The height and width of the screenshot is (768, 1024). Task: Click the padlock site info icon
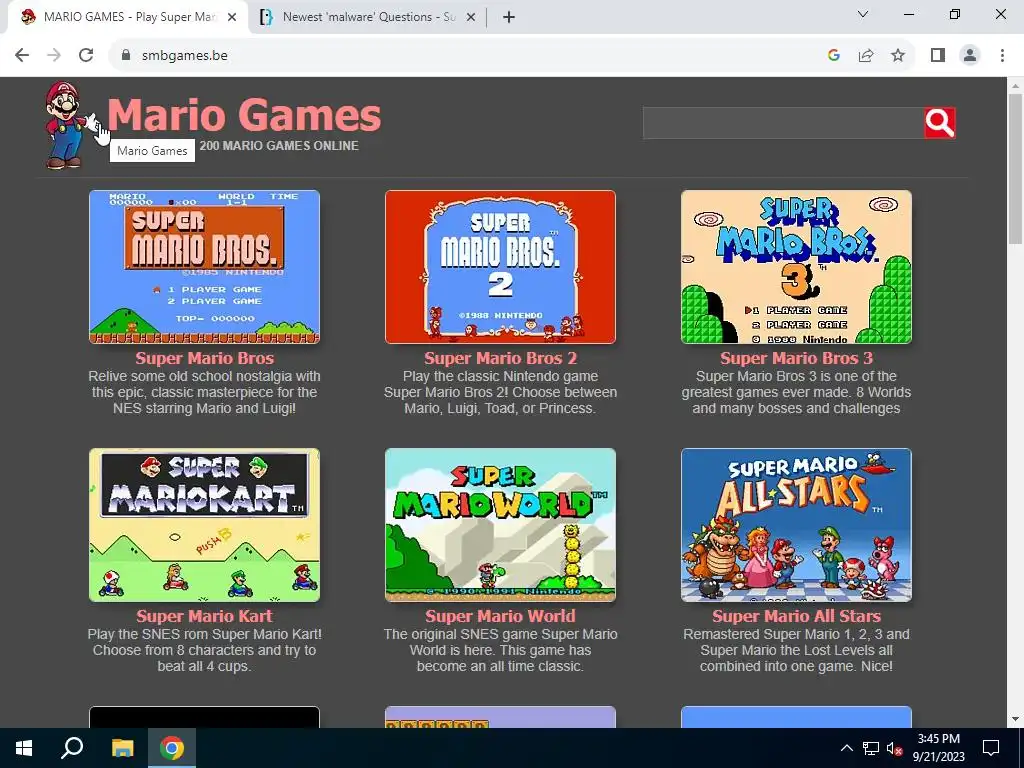126,56
